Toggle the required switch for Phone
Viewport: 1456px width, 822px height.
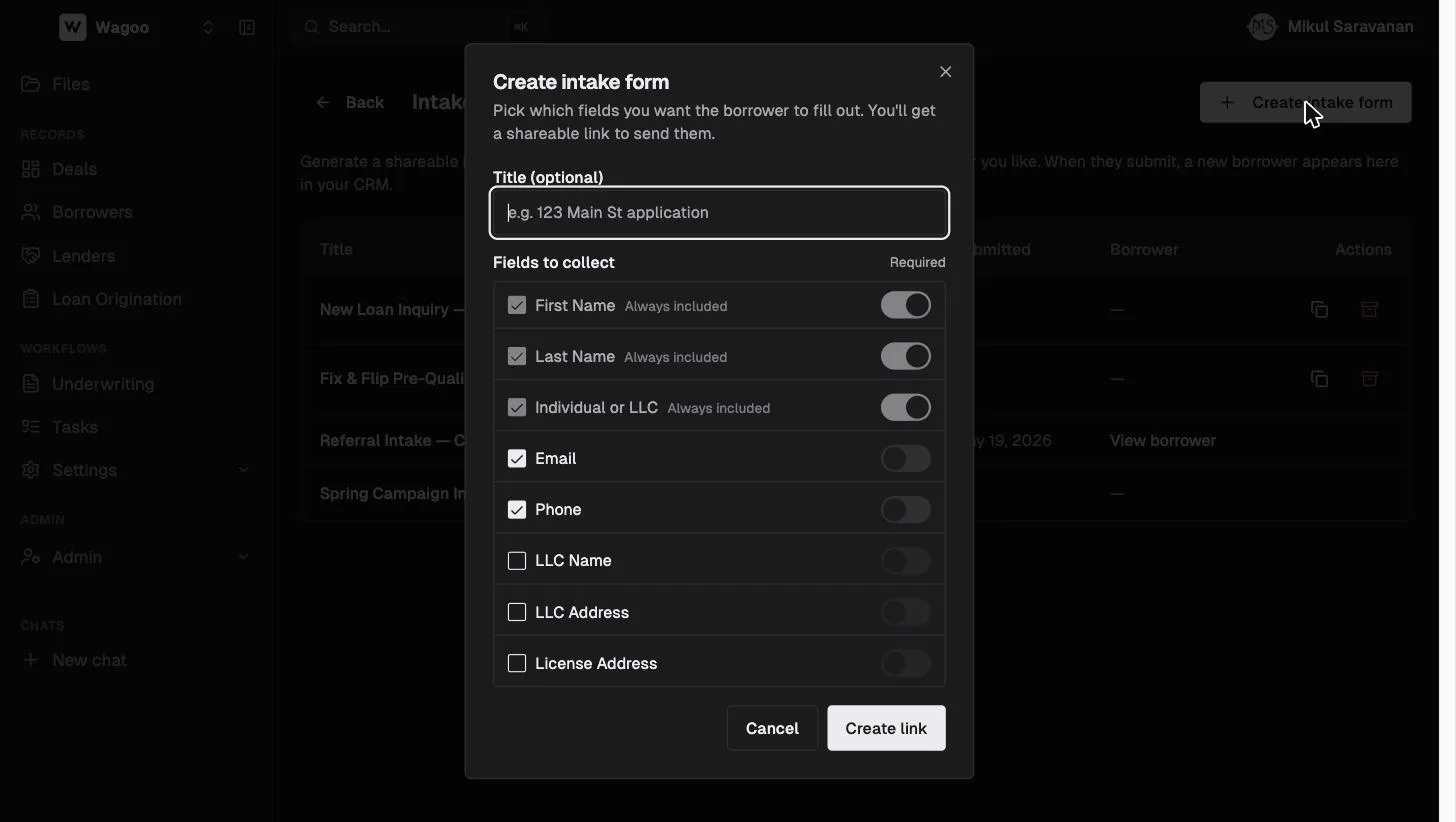tap(905, 509)
